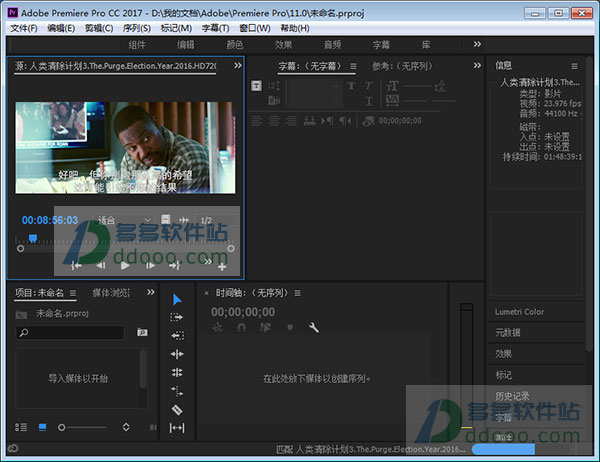The width and height of the screenshot is (600, 462).
Task: Select the Ripple Edit tool
Action: [x=177, y=354]
